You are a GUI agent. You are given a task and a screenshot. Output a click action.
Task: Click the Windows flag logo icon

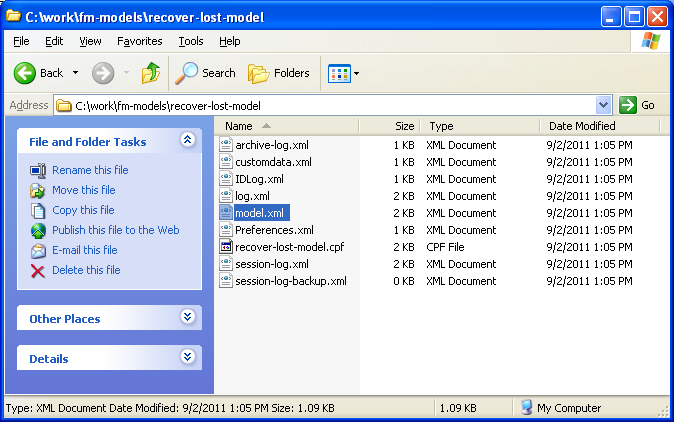(x=650, y=41)
